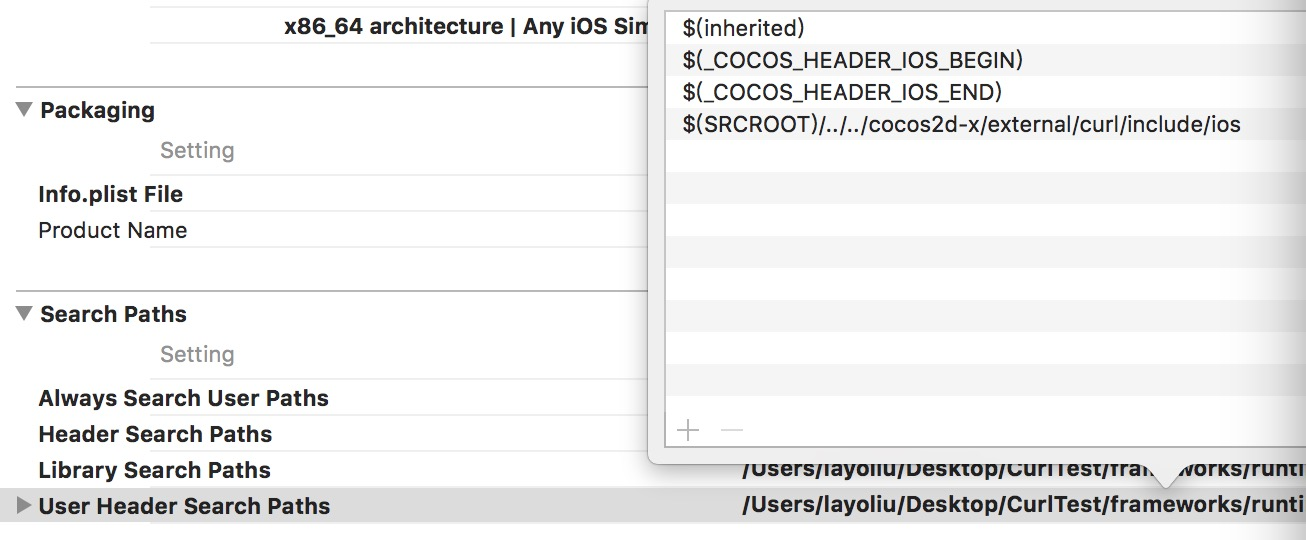Select the $(SRCROOT) curl include path entry

coord(961,125)
